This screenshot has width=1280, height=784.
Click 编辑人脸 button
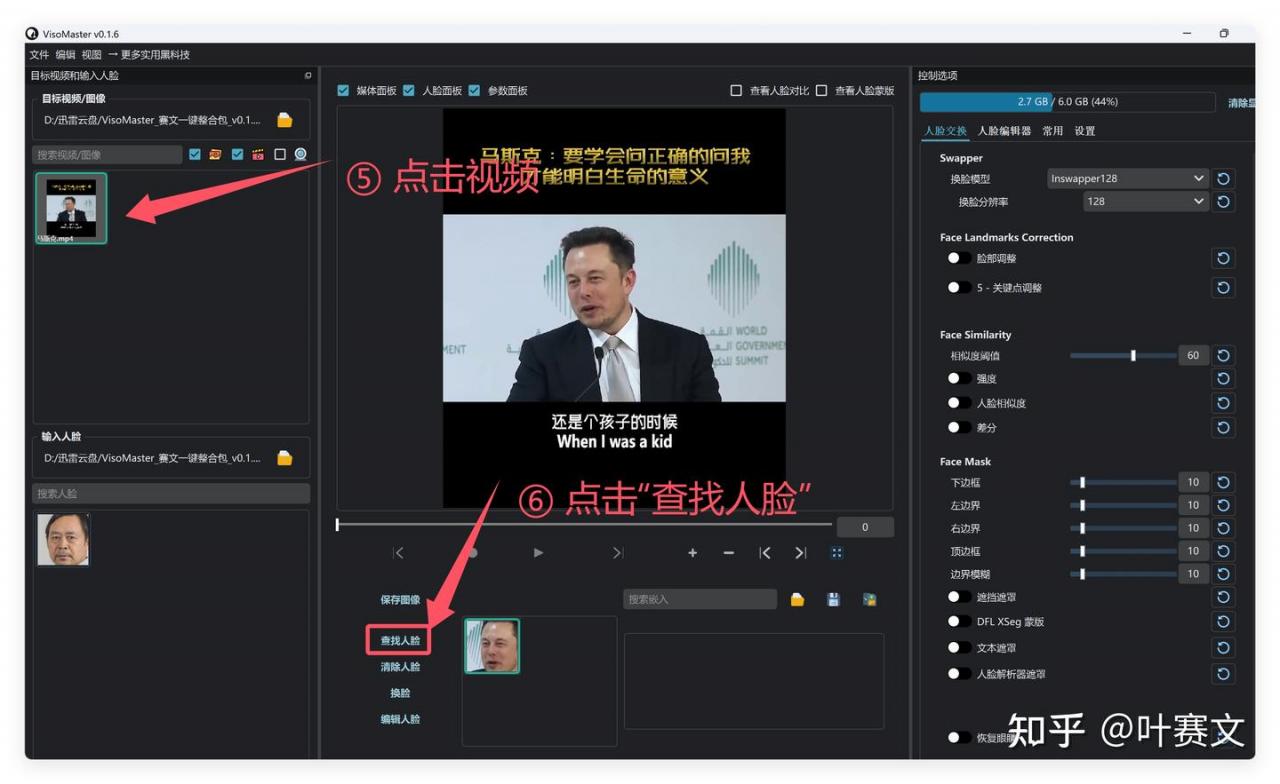400,719
